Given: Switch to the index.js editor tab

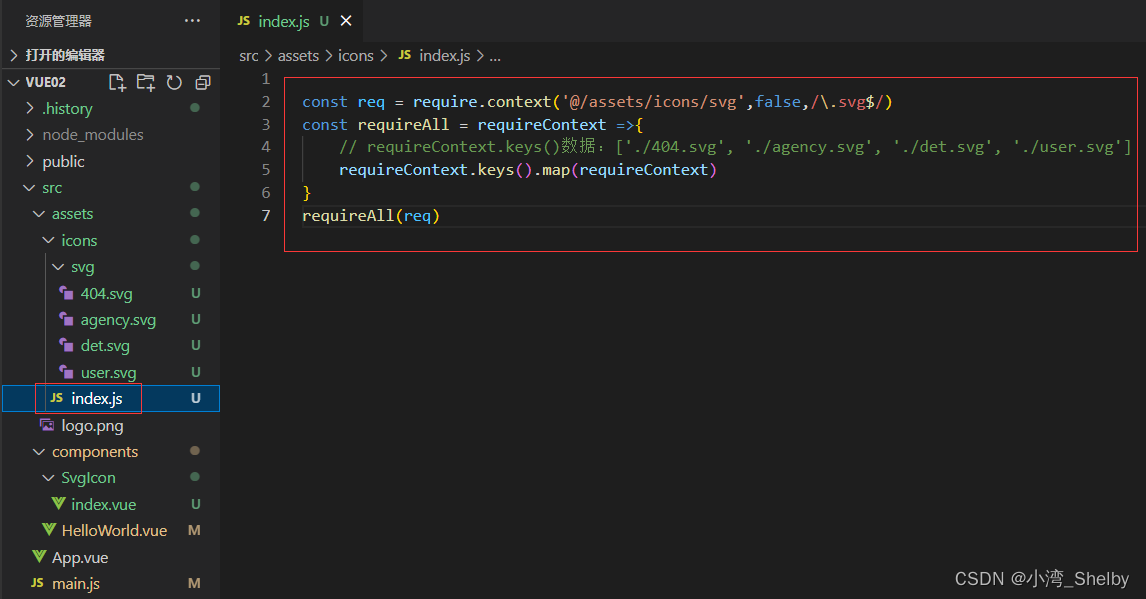Looking at the screenshot, I should 283,21.
